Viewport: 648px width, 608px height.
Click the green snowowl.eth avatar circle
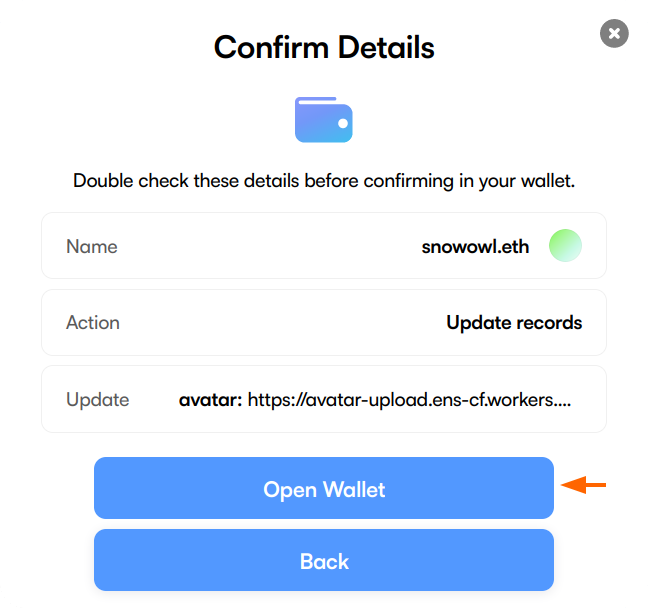tap(565, 246)
